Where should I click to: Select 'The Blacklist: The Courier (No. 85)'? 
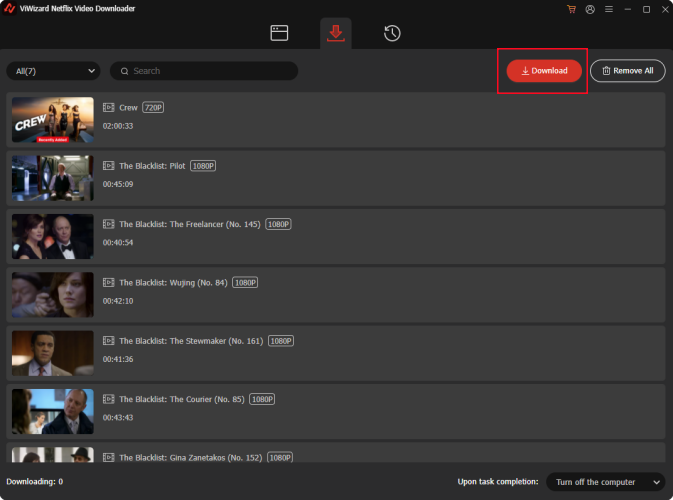point(182,400)
